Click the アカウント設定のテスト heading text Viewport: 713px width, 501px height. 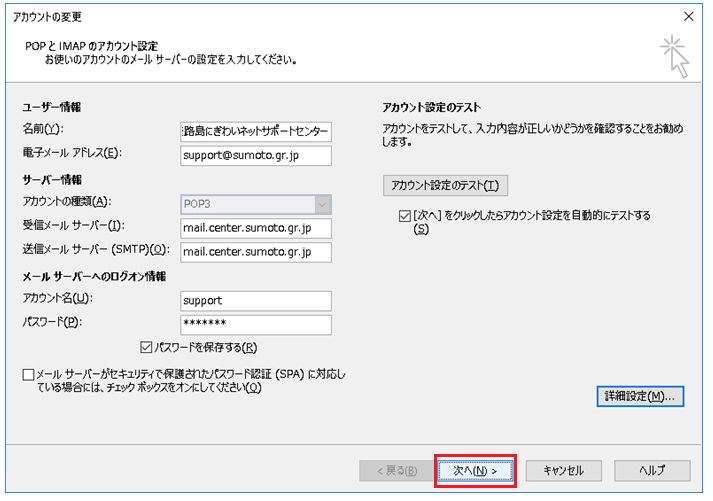432,107
